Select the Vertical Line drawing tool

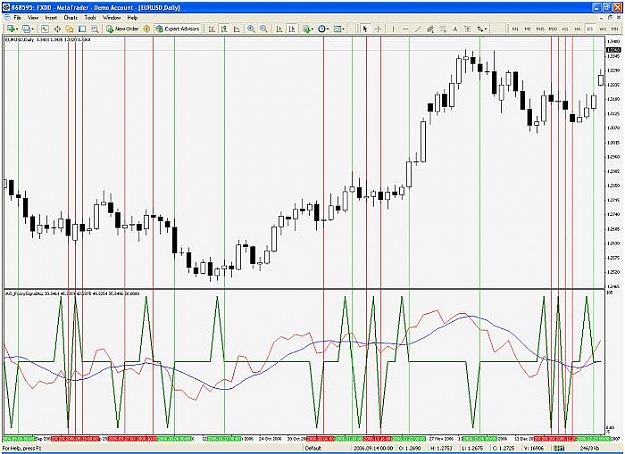(x=393, y=29)
